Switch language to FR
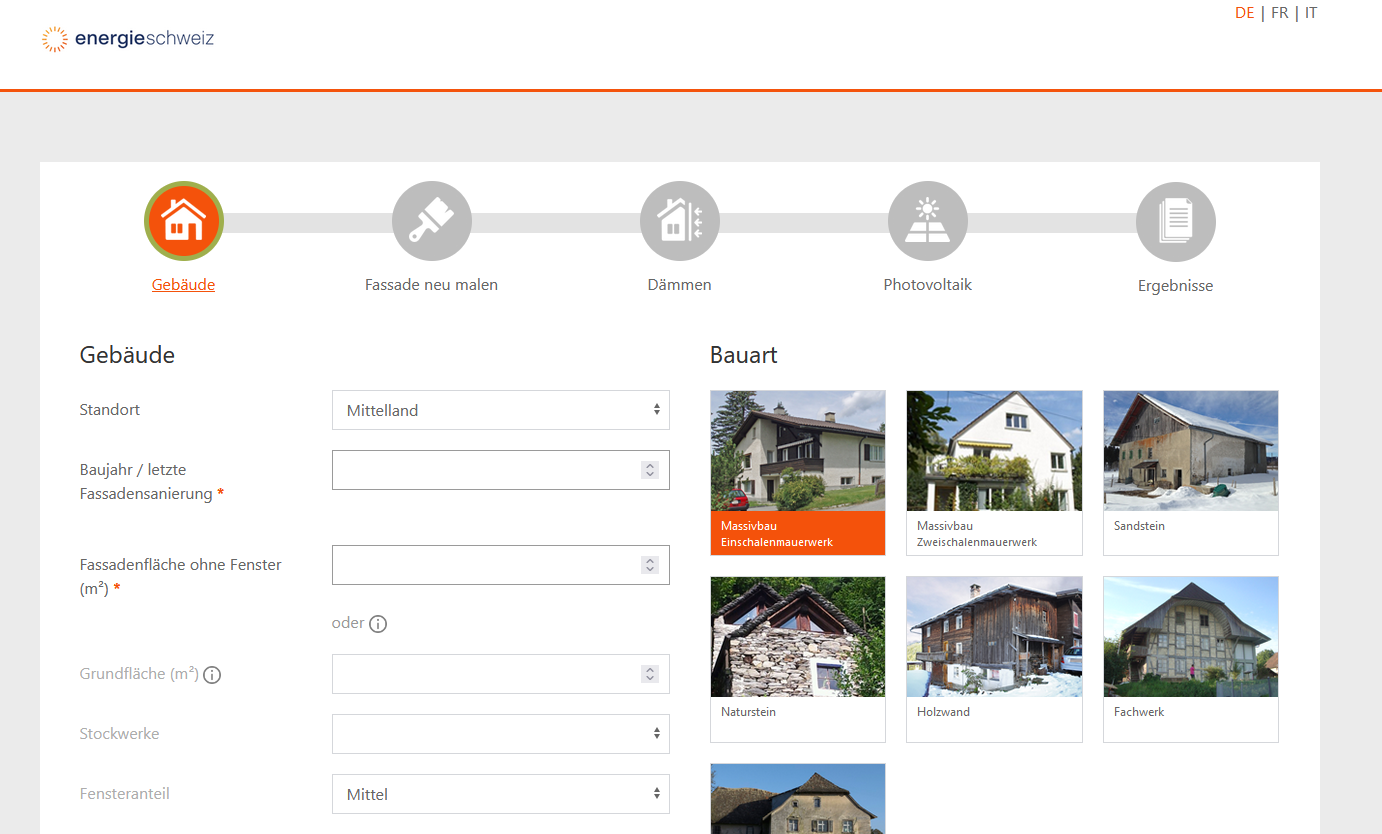Screen dimensions: 1382x834 tap(1280, 13)
